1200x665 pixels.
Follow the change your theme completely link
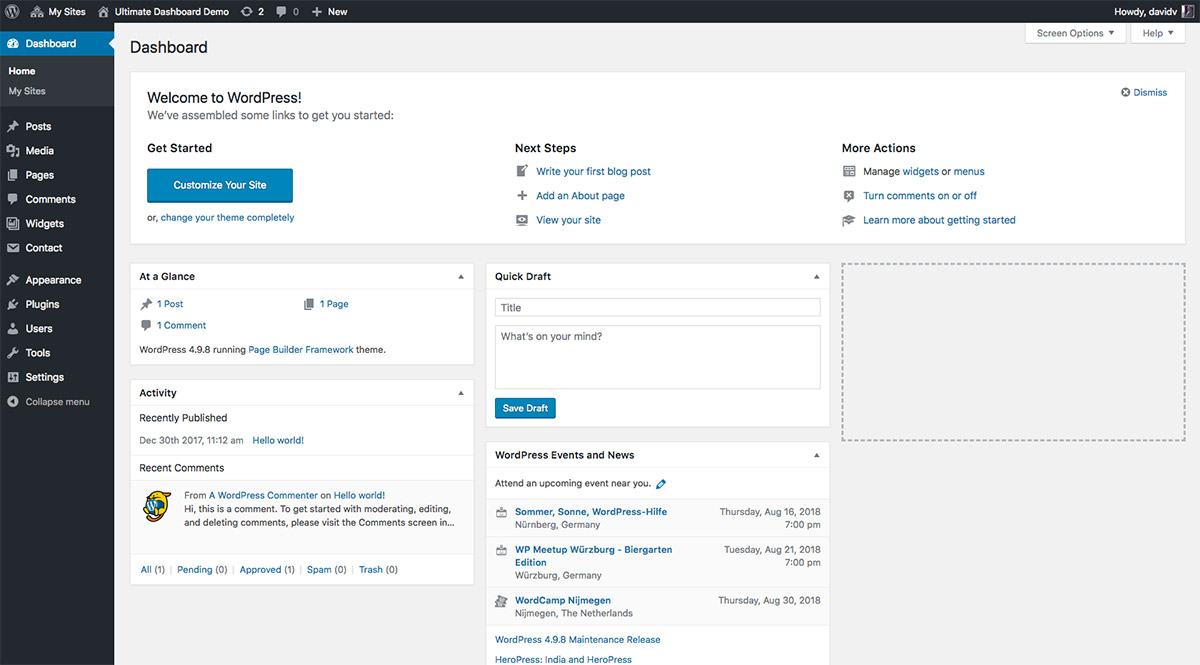click(x=227, y=217)
